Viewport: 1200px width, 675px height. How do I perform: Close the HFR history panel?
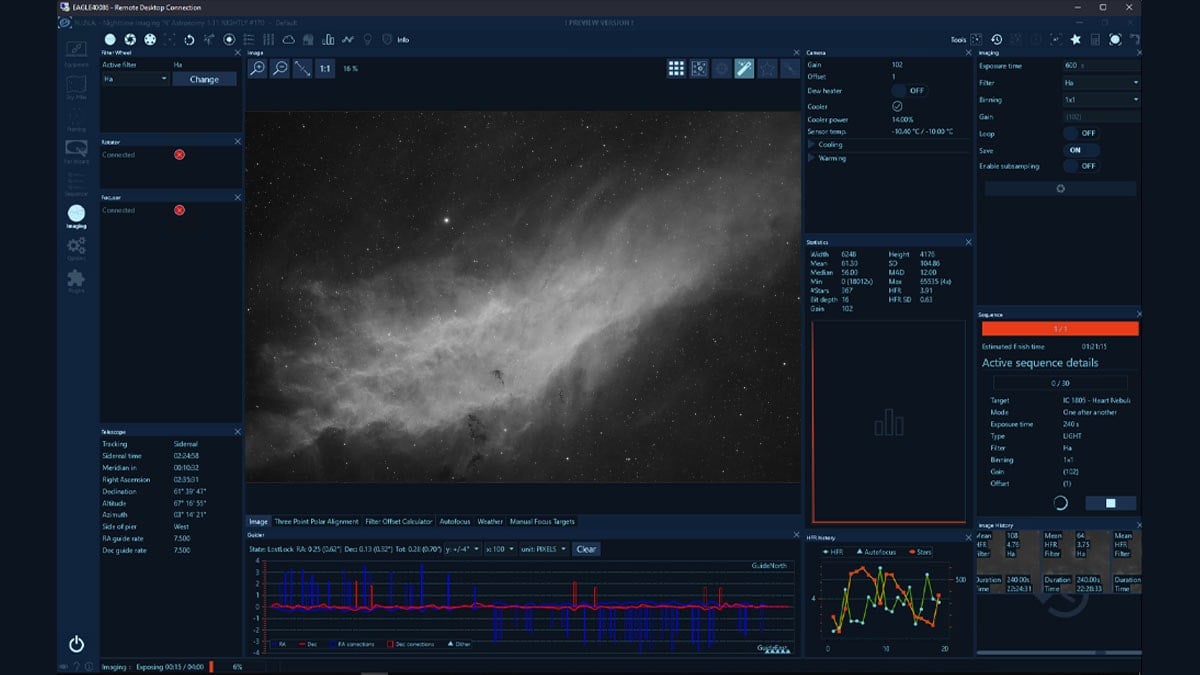(x=968, y=537)
